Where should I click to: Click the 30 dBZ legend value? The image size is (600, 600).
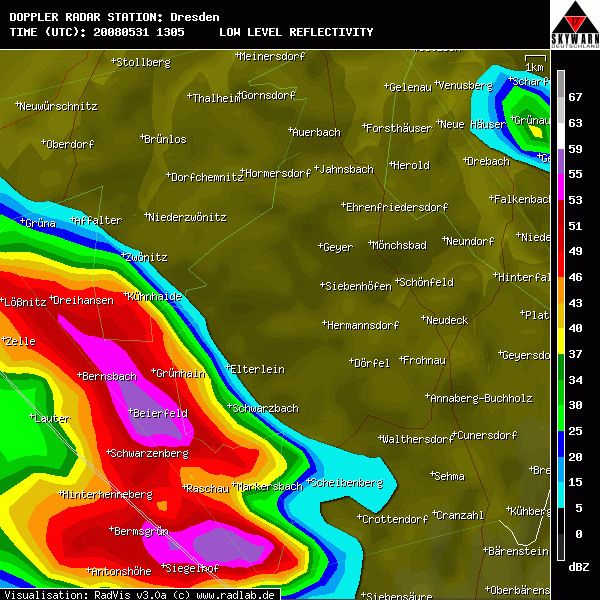pyautogui.click(x=575, y=405)
